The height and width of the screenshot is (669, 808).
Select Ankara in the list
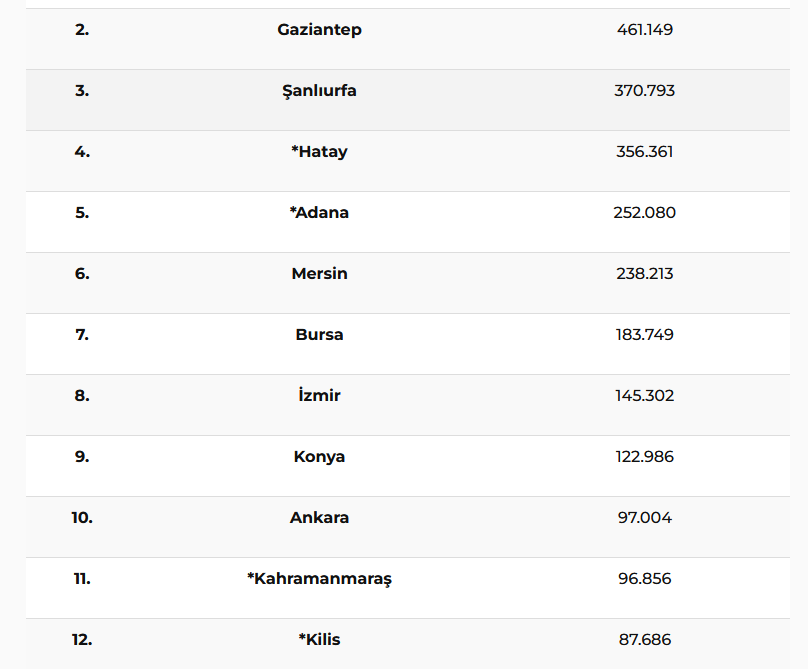coord(319,518)
